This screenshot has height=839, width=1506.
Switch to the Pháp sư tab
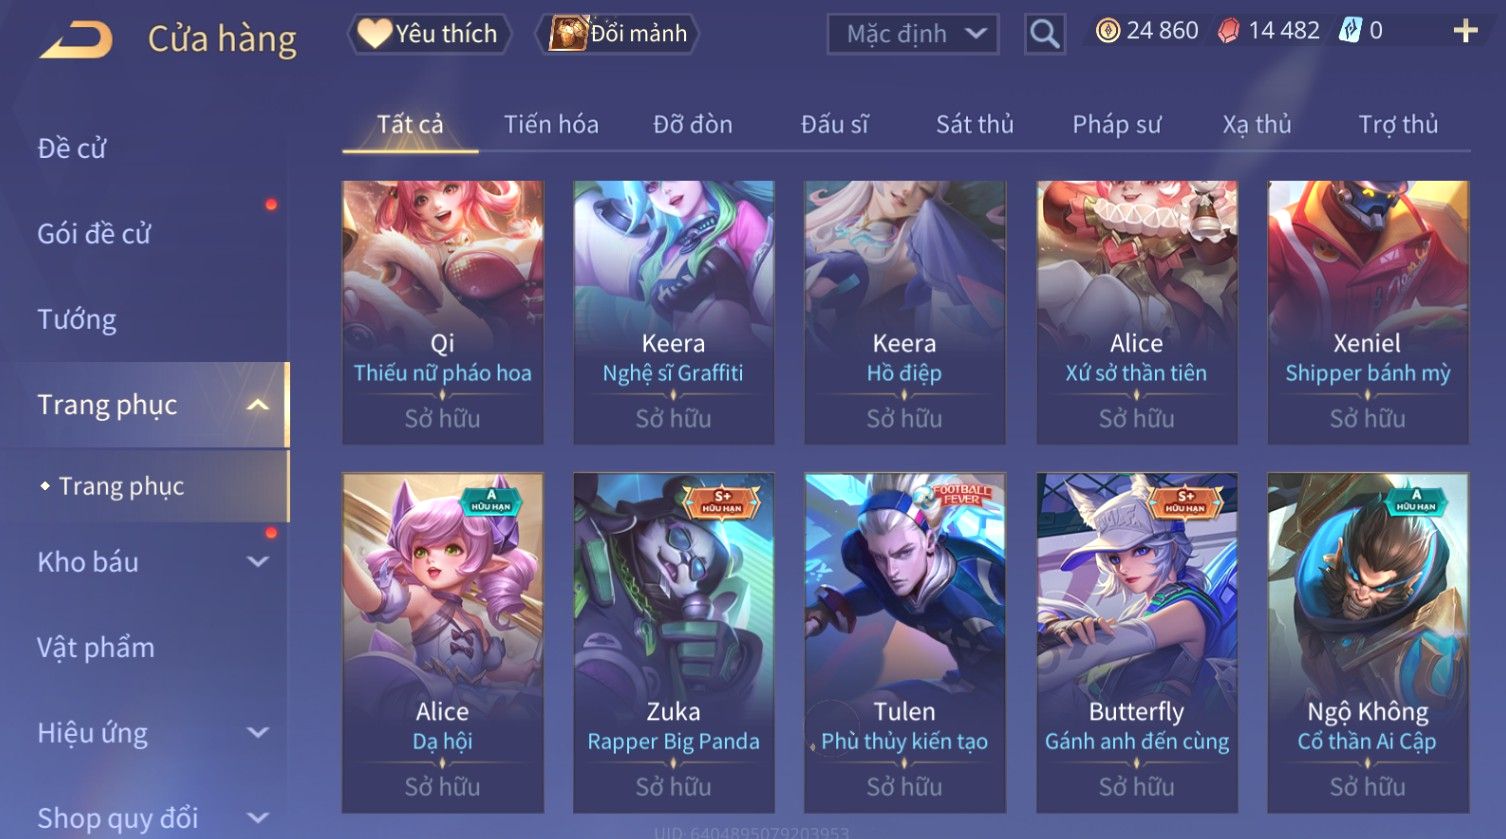[x=1116, y=124]
